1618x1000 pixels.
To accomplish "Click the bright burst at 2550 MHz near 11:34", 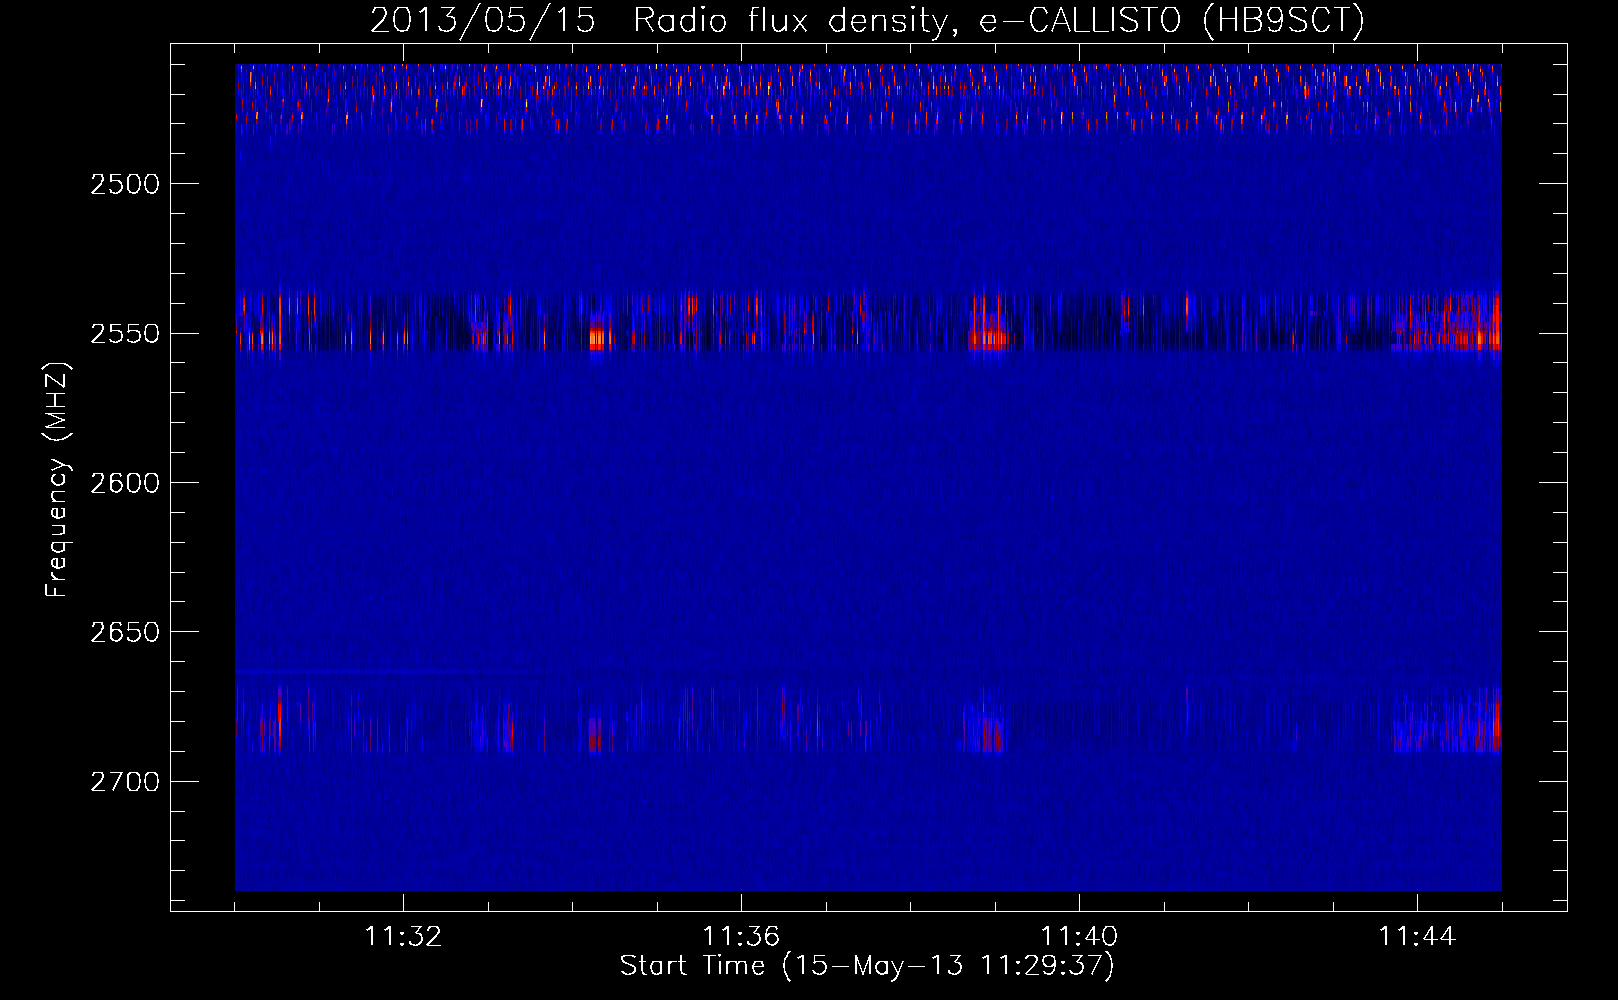I will [599, 339].
